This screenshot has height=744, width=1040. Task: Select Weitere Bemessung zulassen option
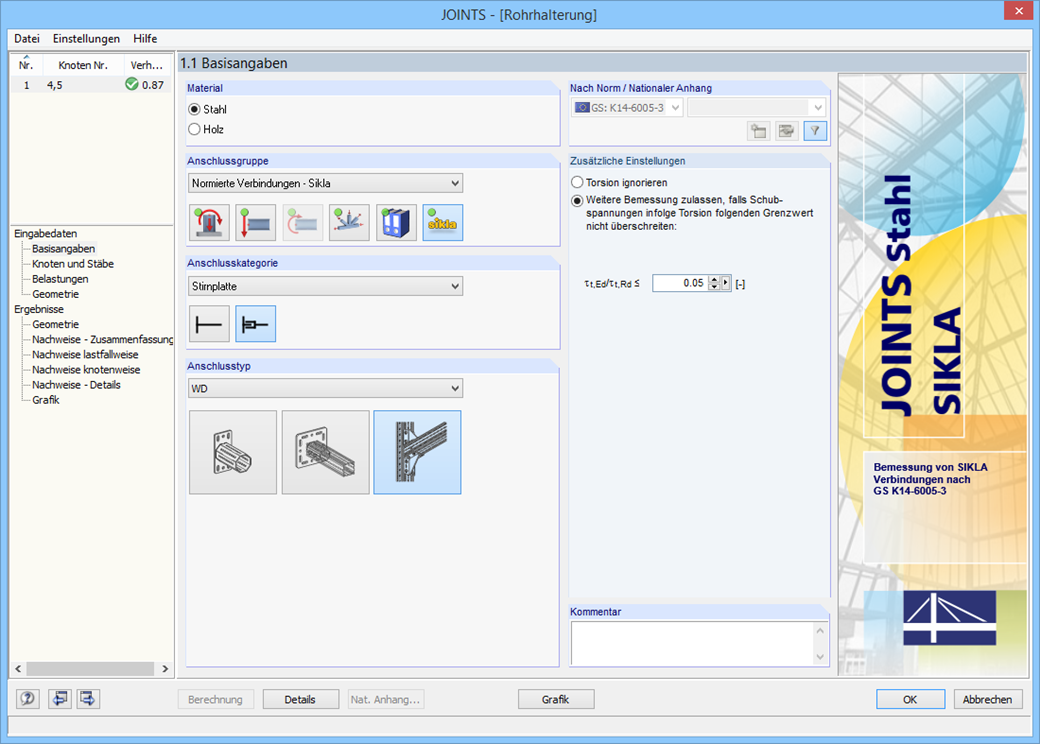577,200
